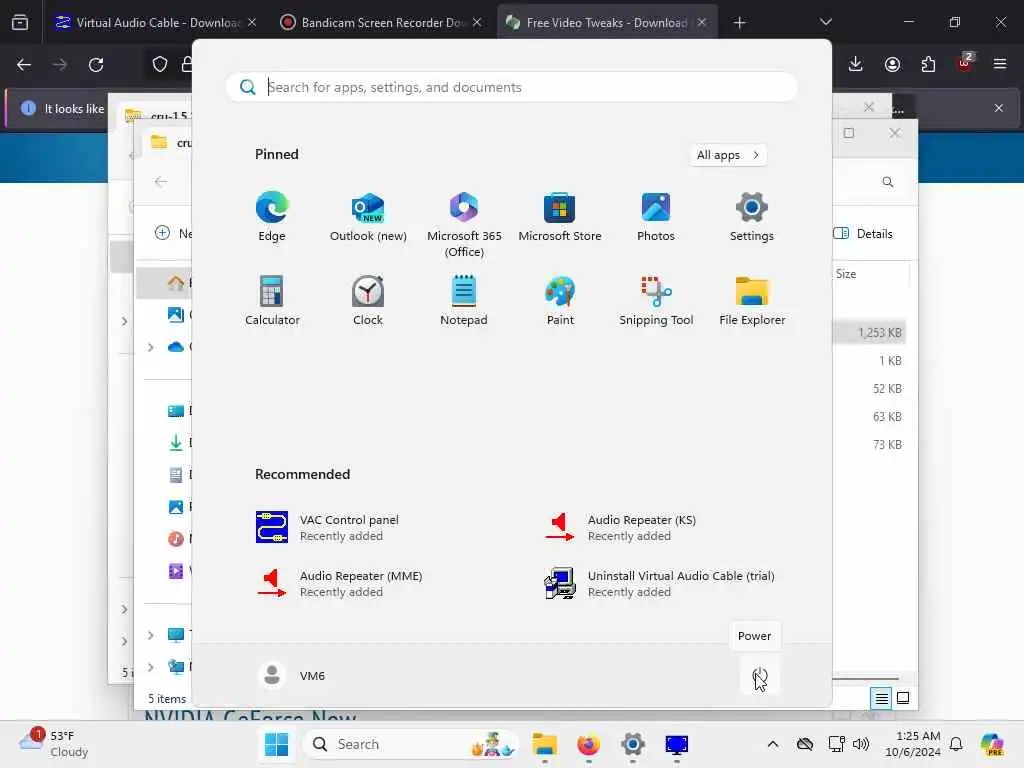This screenshot has height=768, width=1024.
Task: Open a new browser tab
Action: pyautogui.click(x=739, y=22)
